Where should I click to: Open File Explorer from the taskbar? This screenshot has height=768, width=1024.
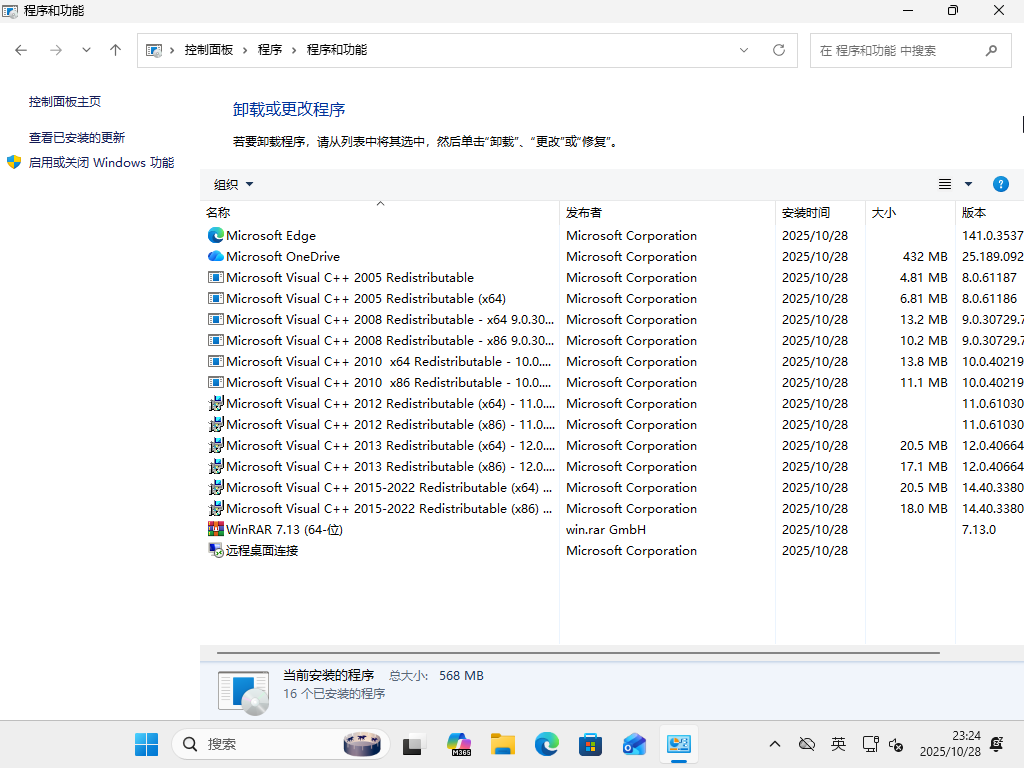(x=502, y=745)
